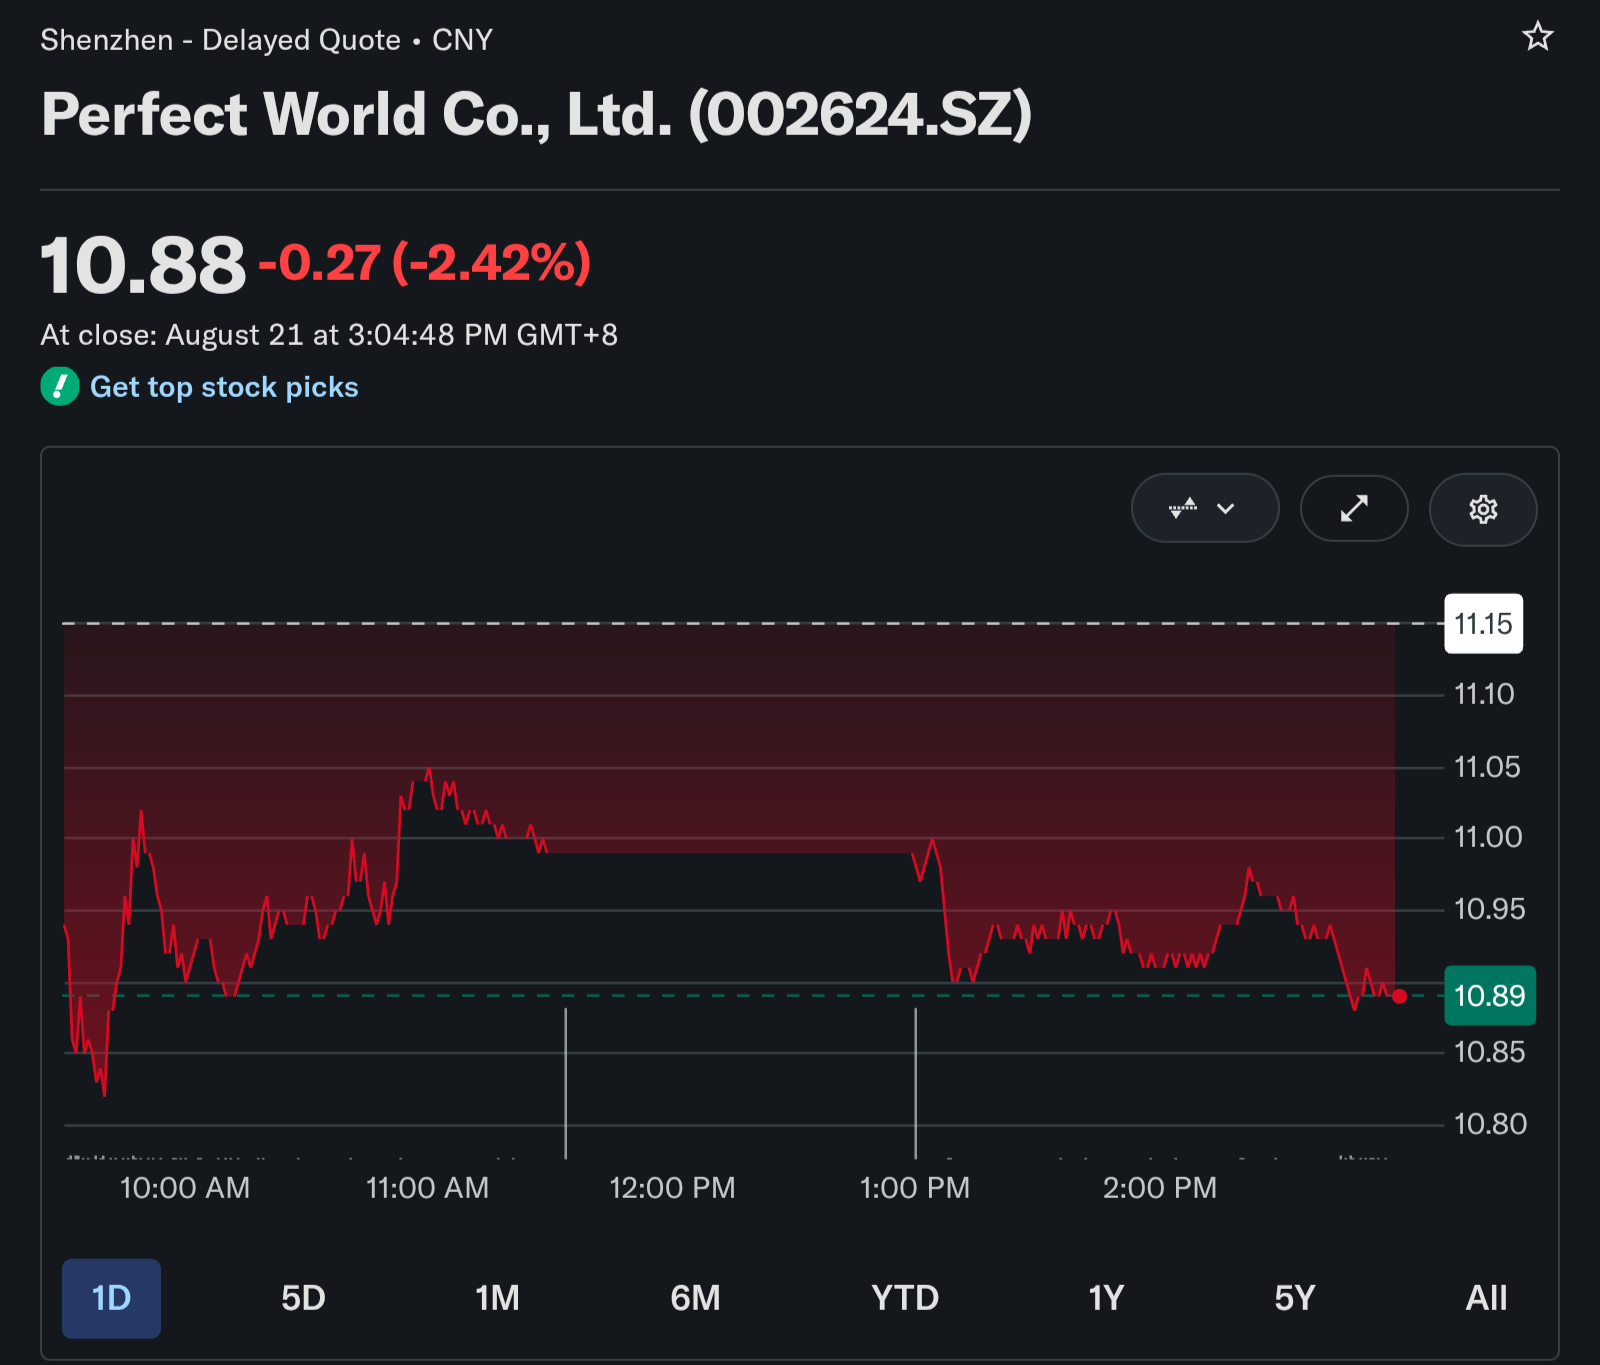Open chart type dropdown

(x=1205, y=508)
